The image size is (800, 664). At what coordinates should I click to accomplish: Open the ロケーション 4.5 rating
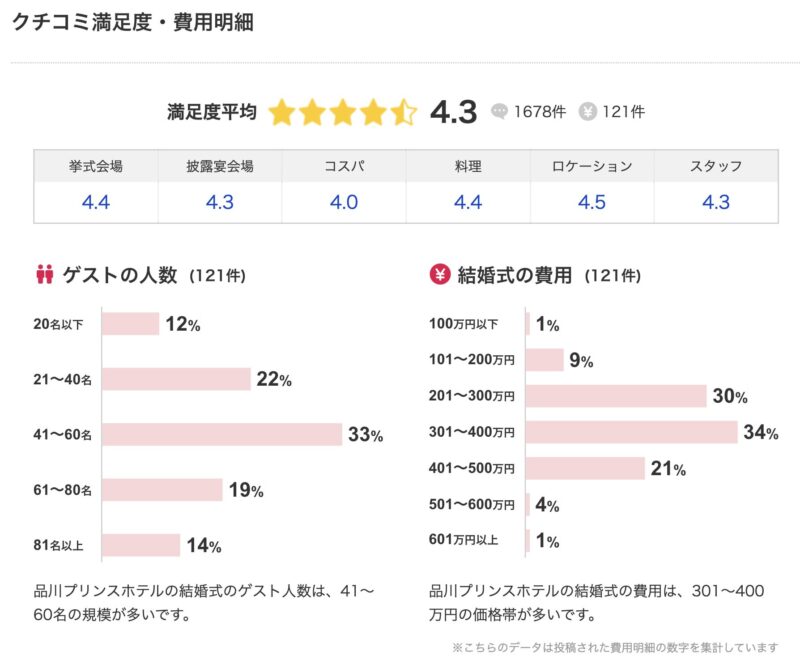click(592, 202)
